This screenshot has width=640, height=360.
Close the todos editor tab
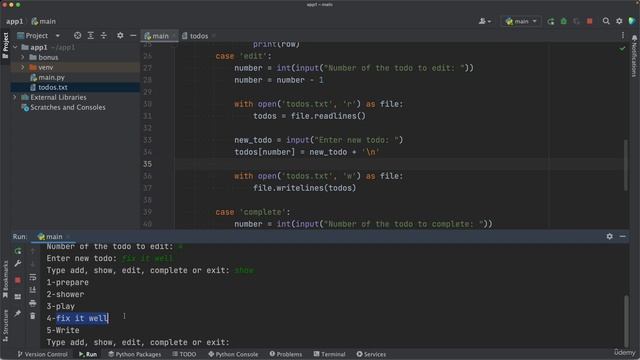tap(213, 36)
